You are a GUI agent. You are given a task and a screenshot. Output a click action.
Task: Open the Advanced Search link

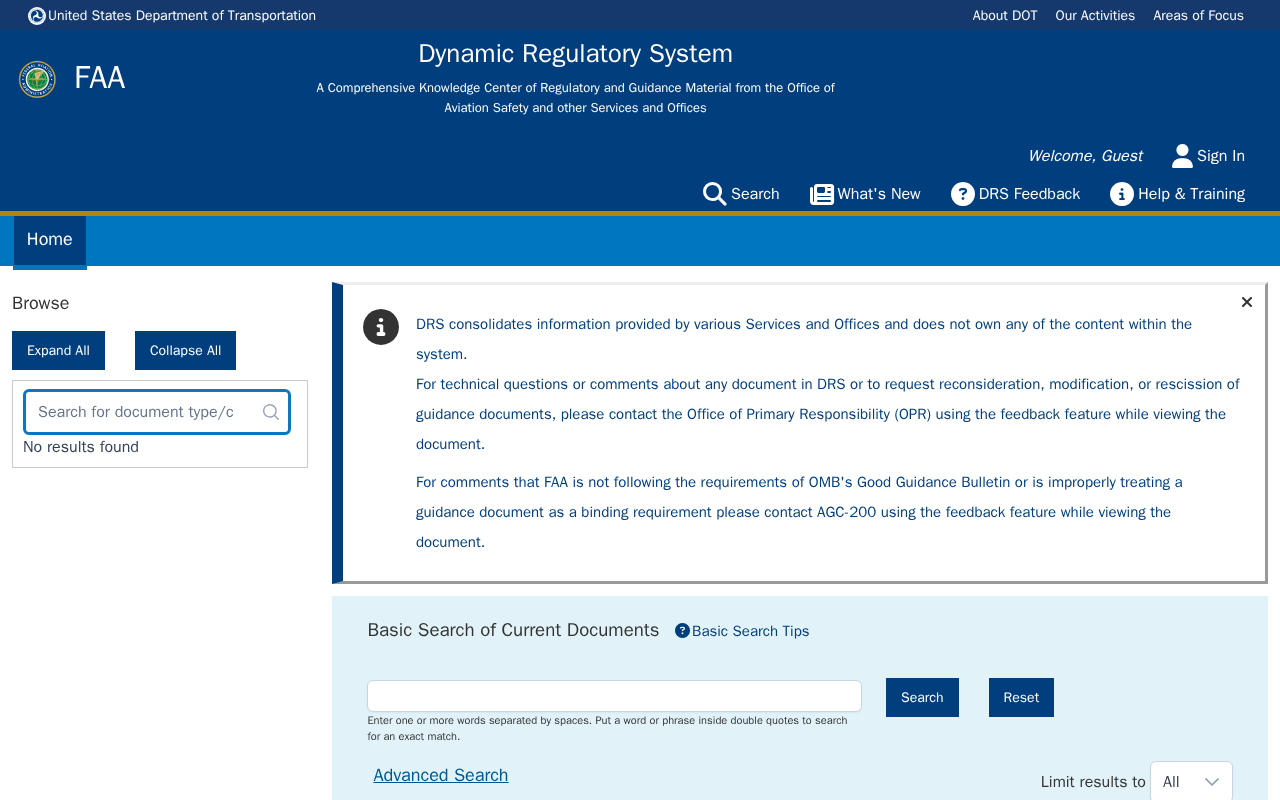[441, 775]
